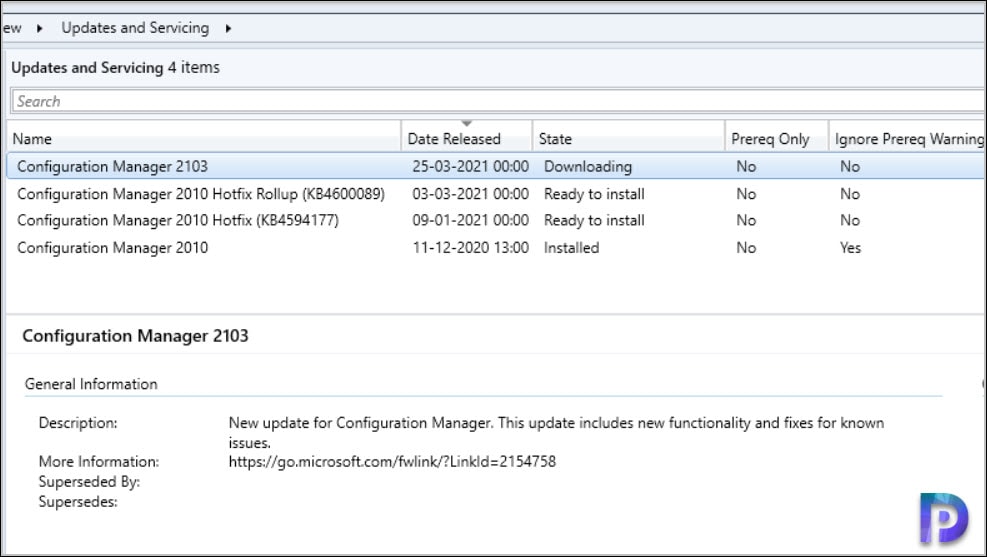Focus the Search input field
This screenshot has height=557, width=987.
pyautogui.click(x=497, y=101)
